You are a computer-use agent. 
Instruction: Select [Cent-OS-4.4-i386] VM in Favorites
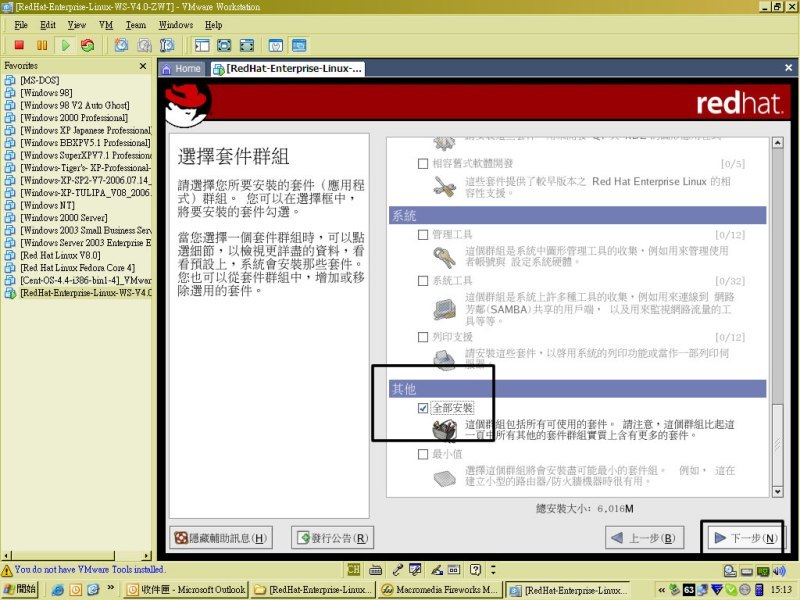coord(86,280)
